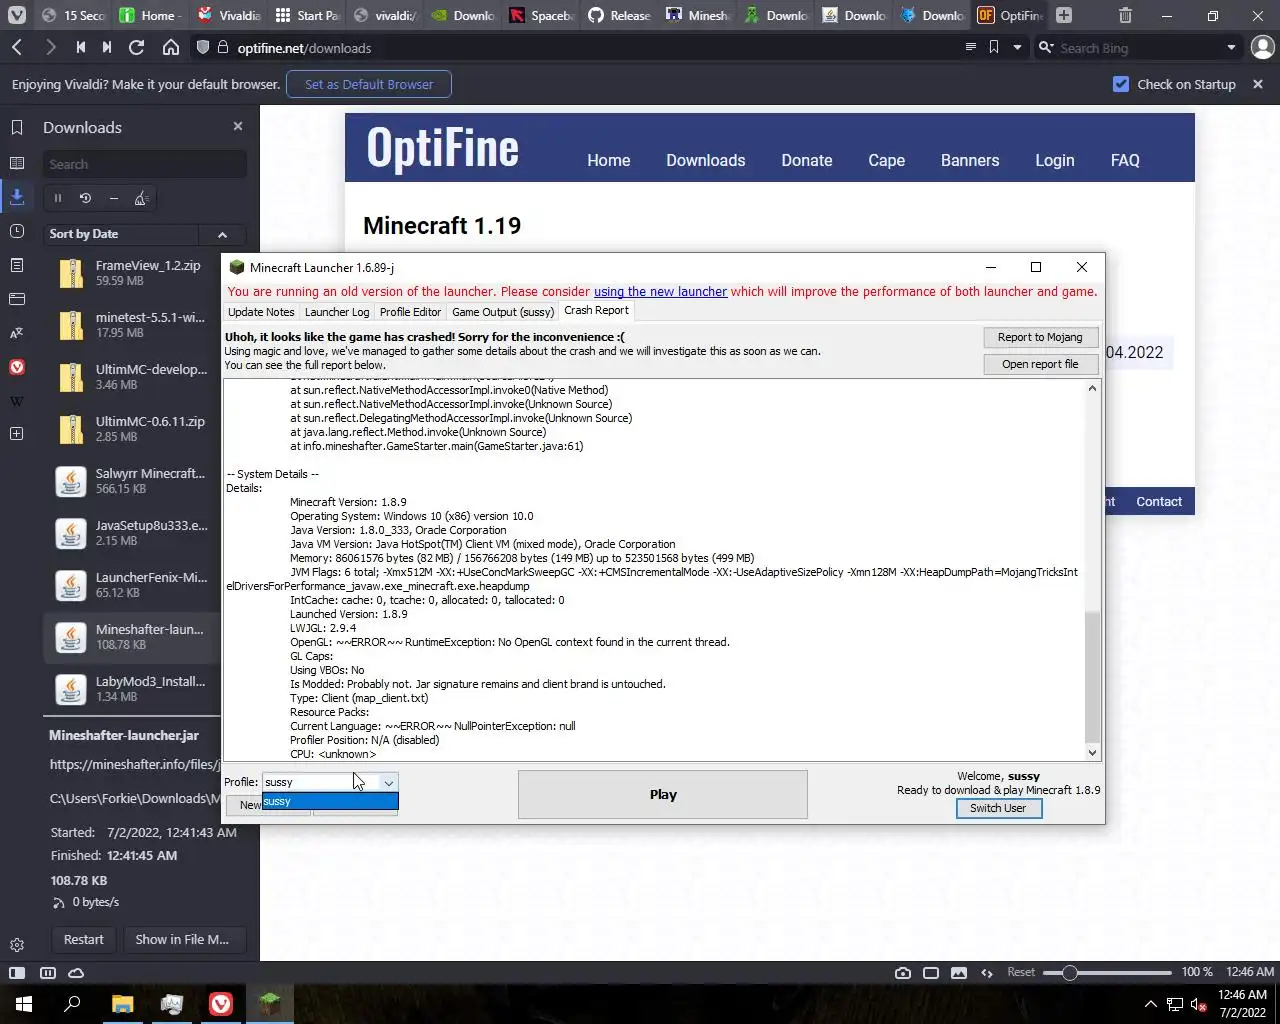Open the Vivaldi main menu icon
The height and width of the screenshot is (1024, 1280).
point(17,15)
